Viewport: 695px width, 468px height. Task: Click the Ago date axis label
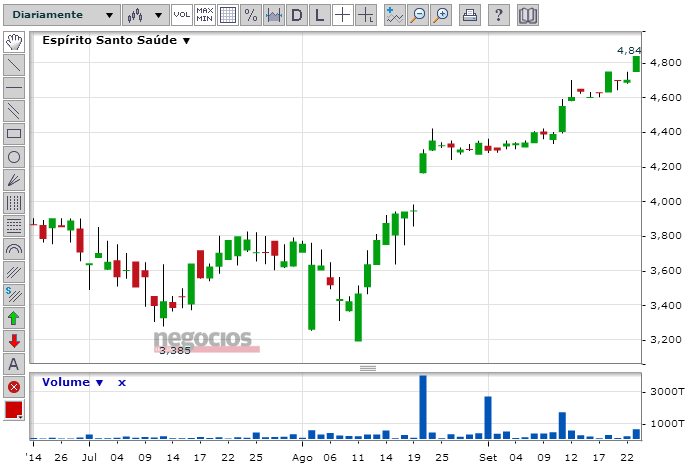302,458
